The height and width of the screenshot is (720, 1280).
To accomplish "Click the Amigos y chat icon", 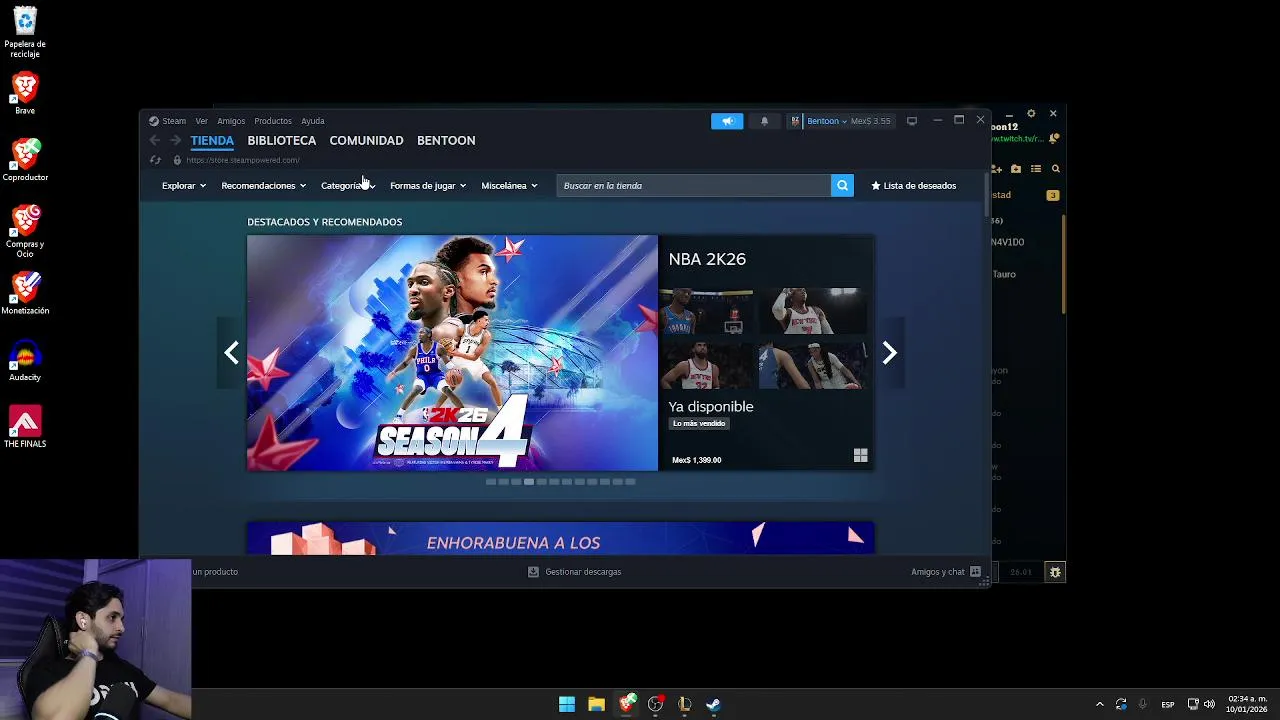I will coord(975,572).
